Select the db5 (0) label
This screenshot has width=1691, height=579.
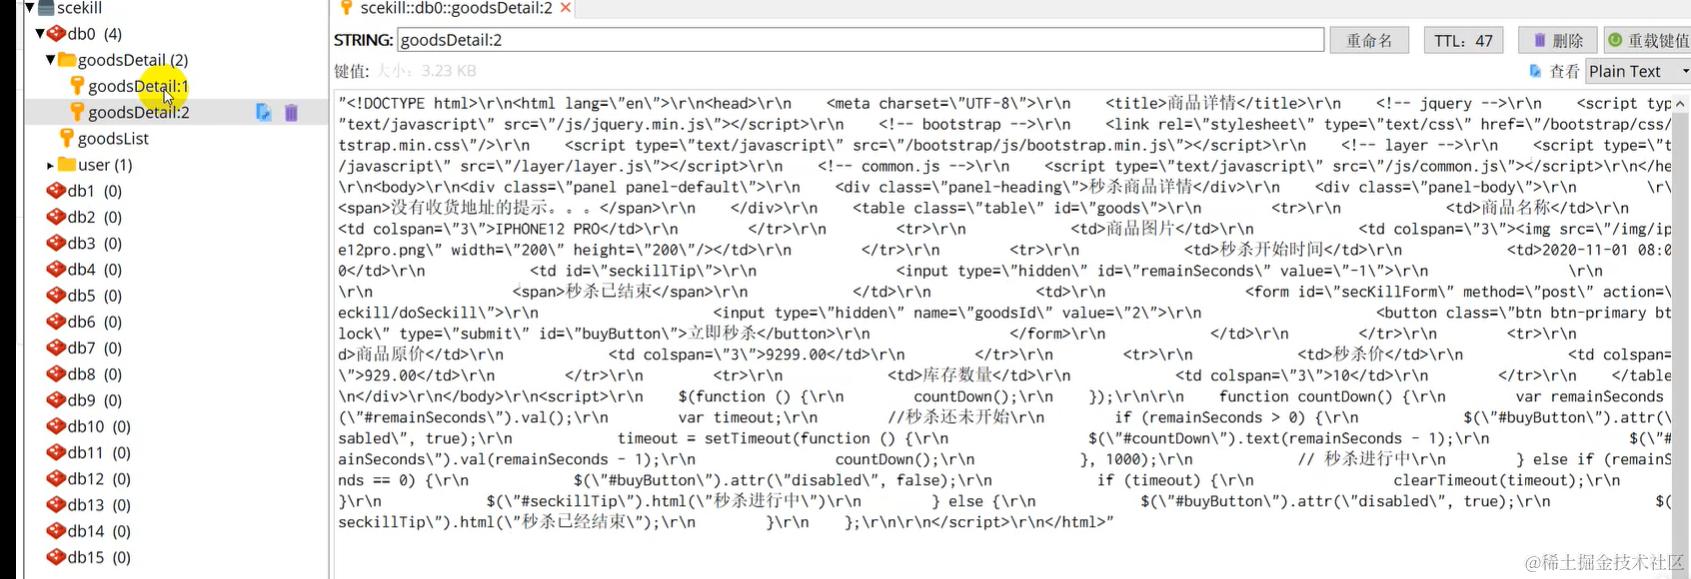click(x=94, y=295)
